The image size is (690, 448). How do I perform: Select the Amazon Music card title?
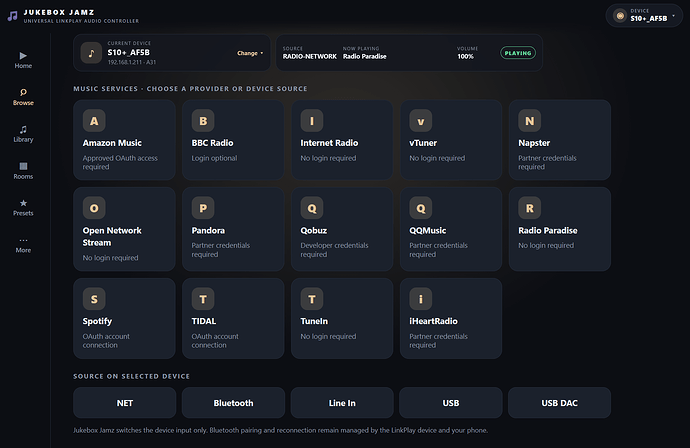(112, 143)
